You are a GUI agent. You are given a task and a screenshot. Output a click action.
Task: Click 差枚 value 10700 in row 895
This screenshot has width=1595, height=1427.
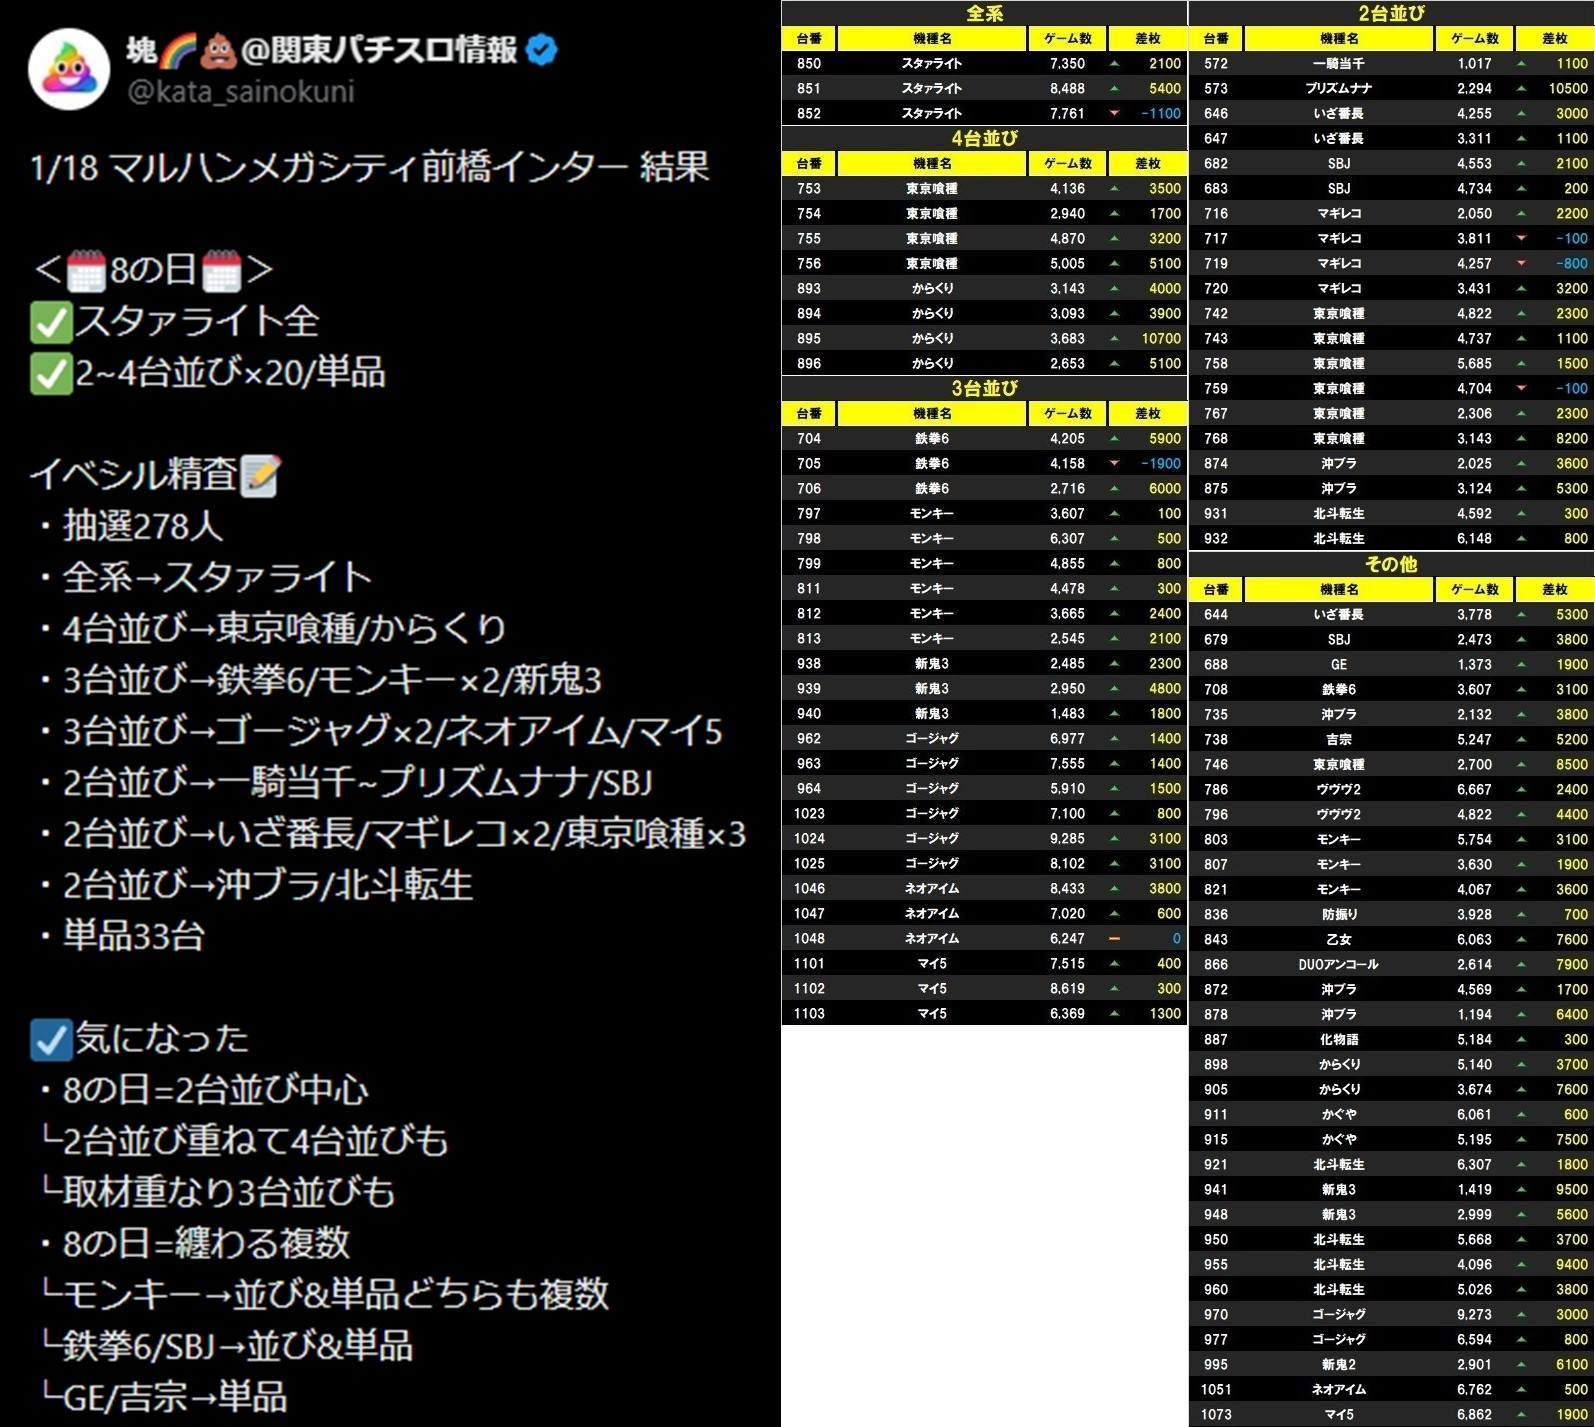[1161, 338]
